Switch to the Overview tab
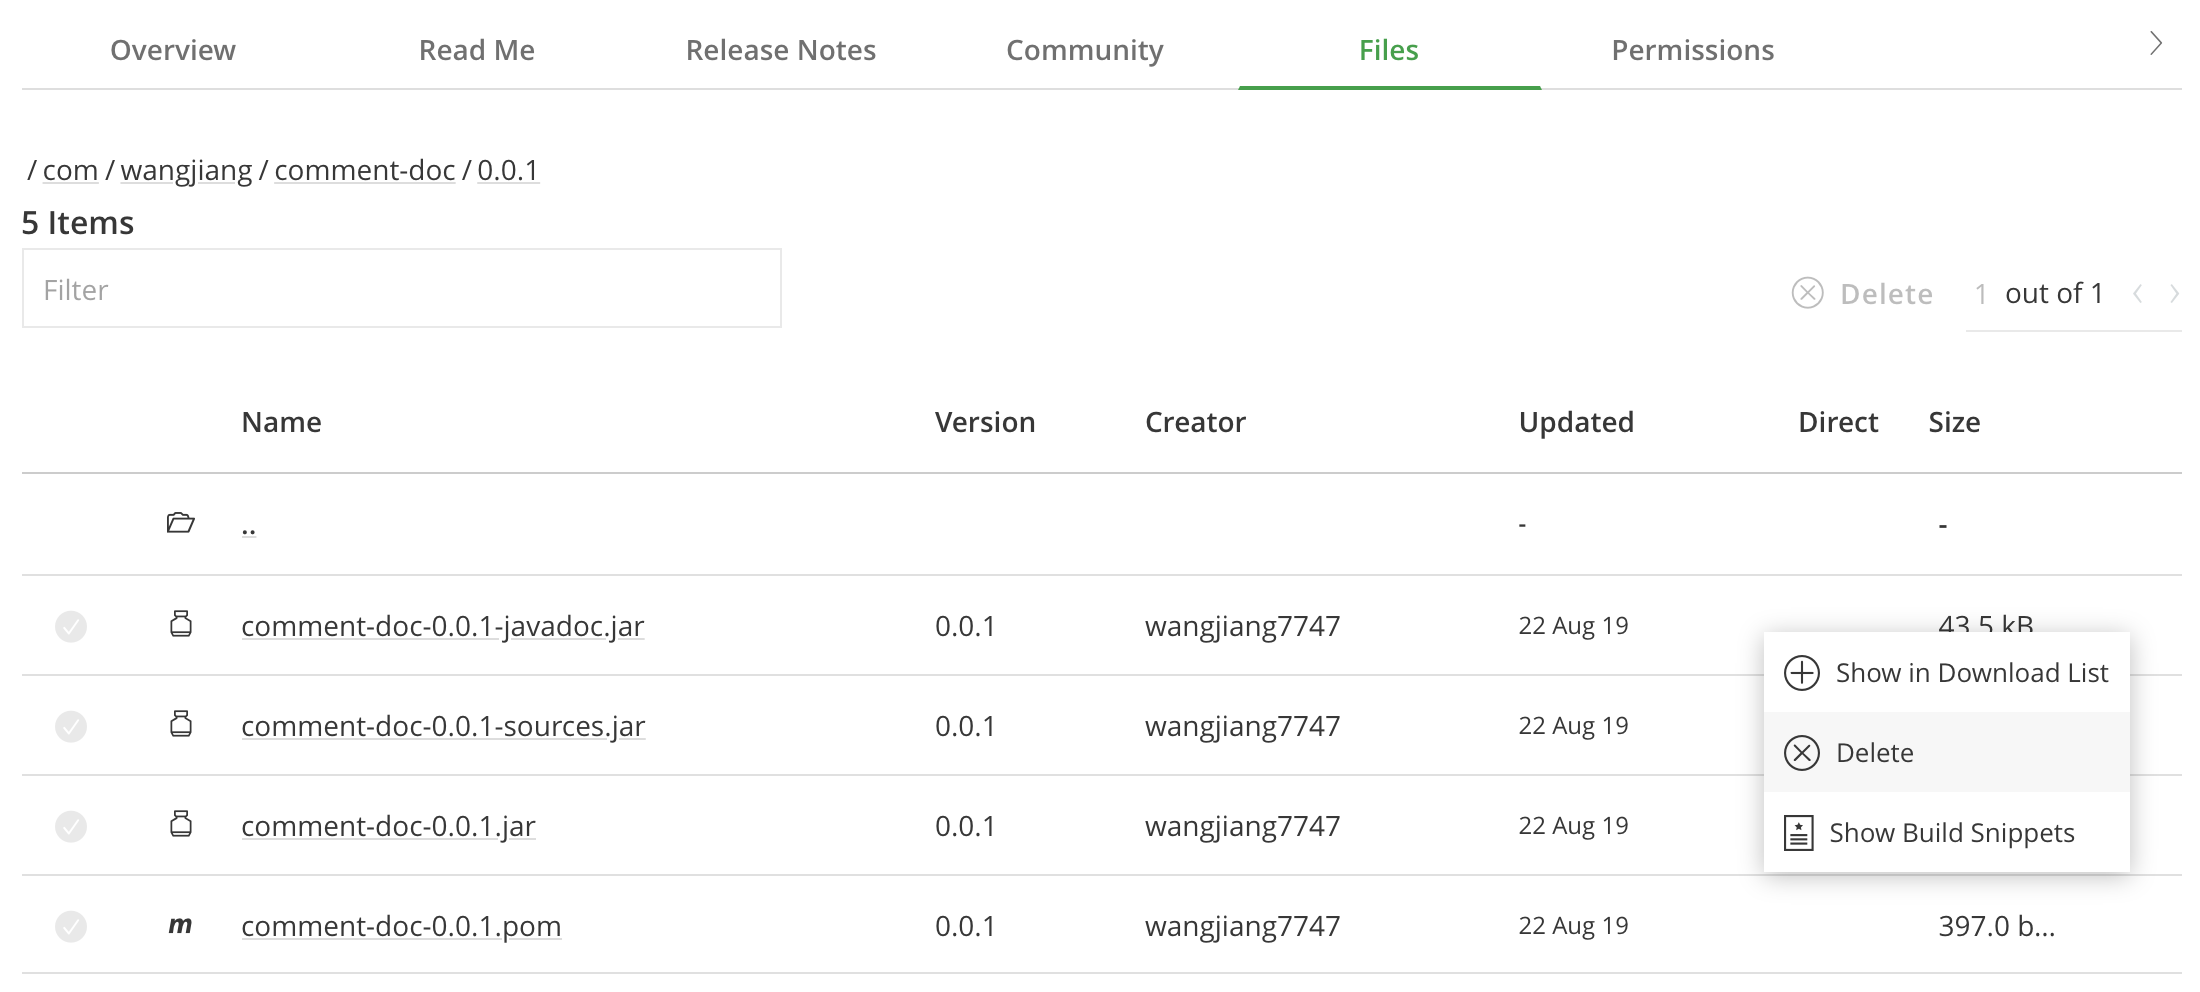 pyautogui.click(x=173, y=50)
